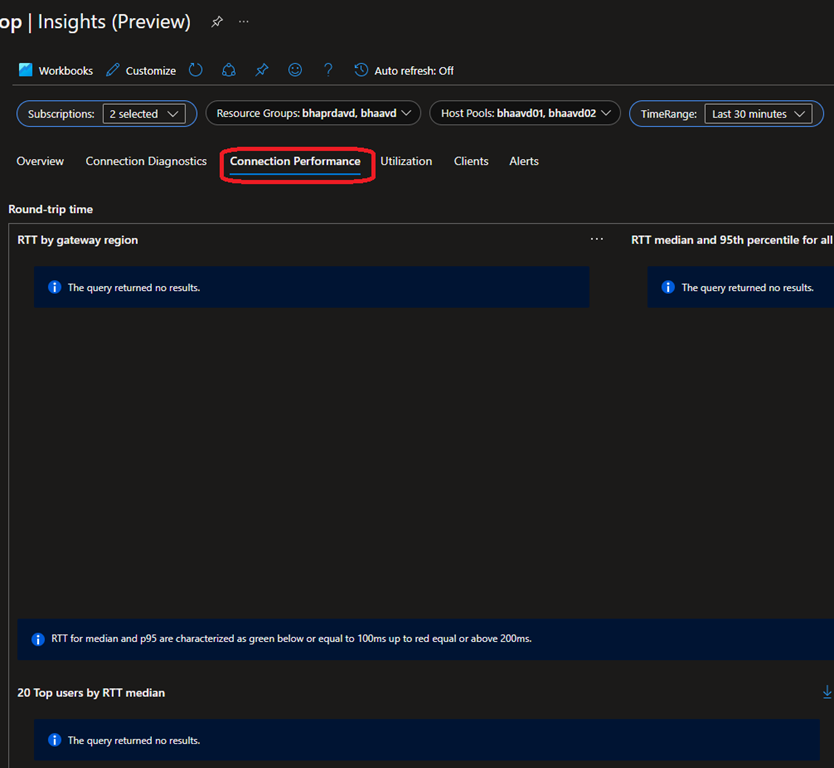Expand the Host Pools dropdown
The height and width of the screenshot is (768, 834).
click(525, 114)
